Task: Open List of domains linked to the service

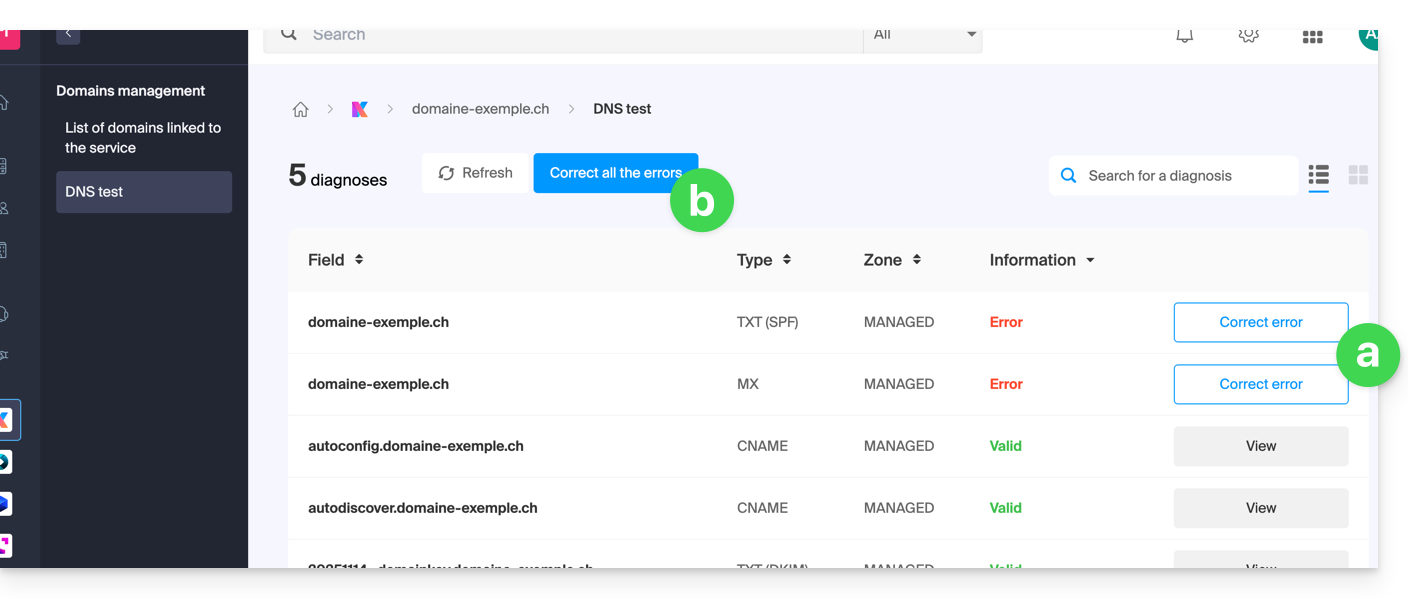Action: tap(143, 138)
